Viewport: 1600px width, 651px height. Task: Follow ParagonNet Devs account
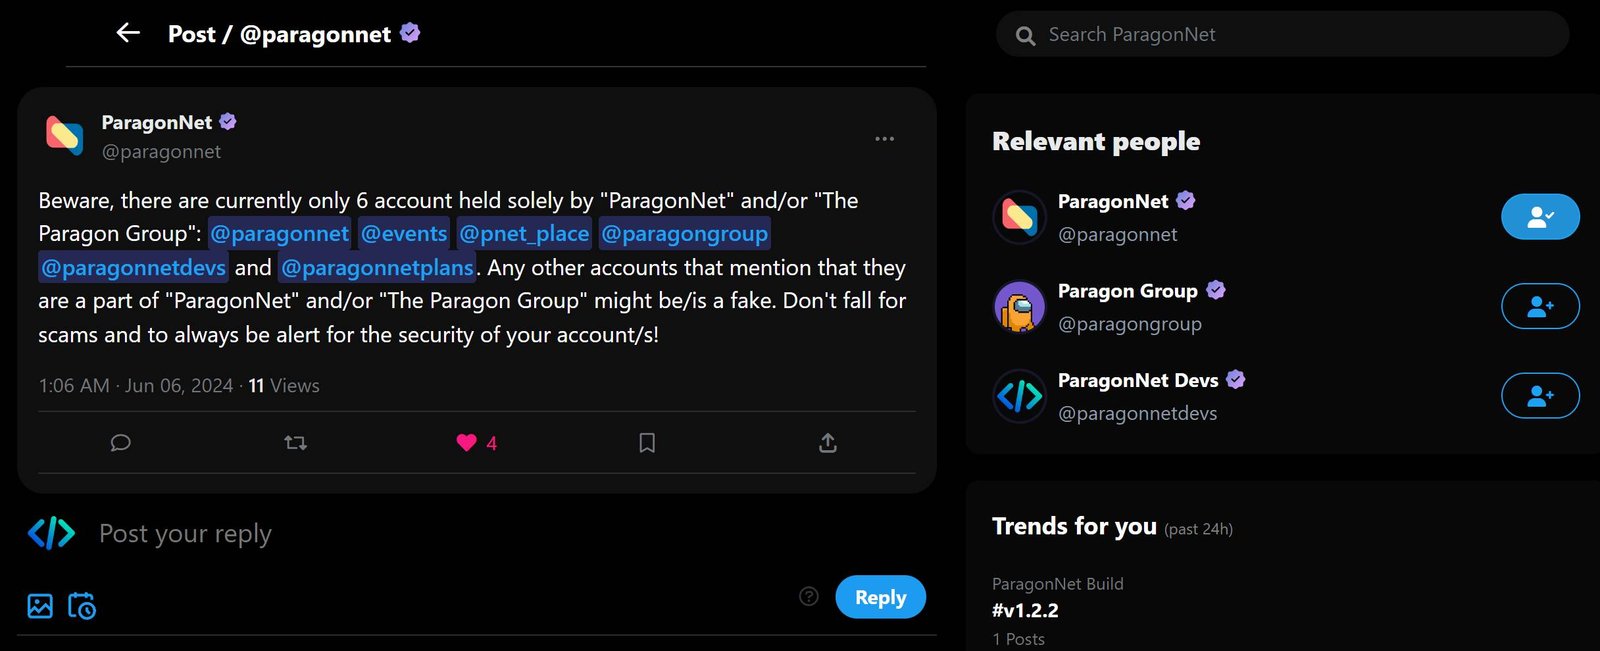click(1540, 396)
